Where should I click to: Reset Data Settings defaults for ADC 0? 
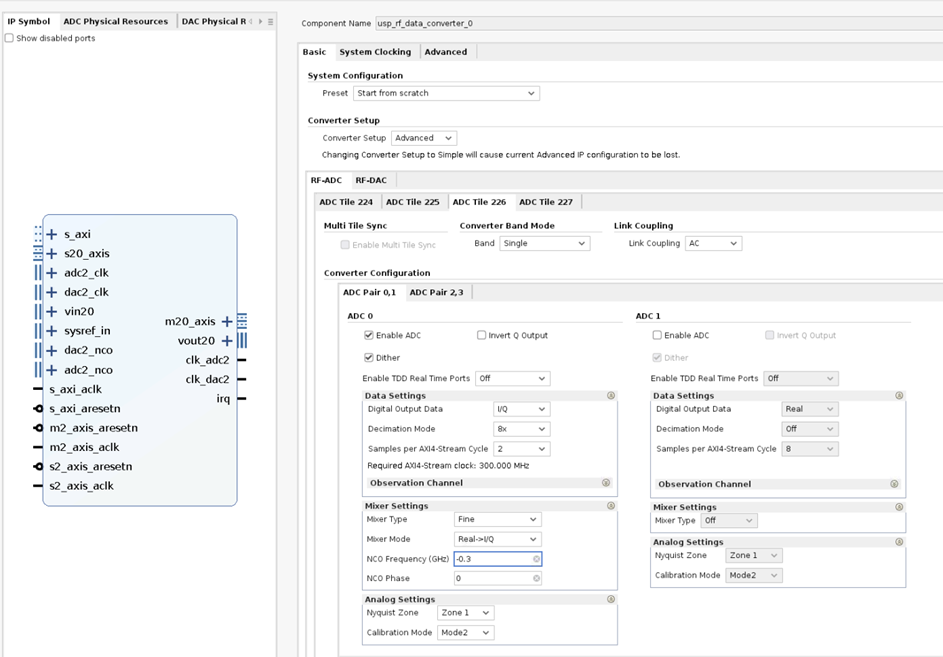611,395
